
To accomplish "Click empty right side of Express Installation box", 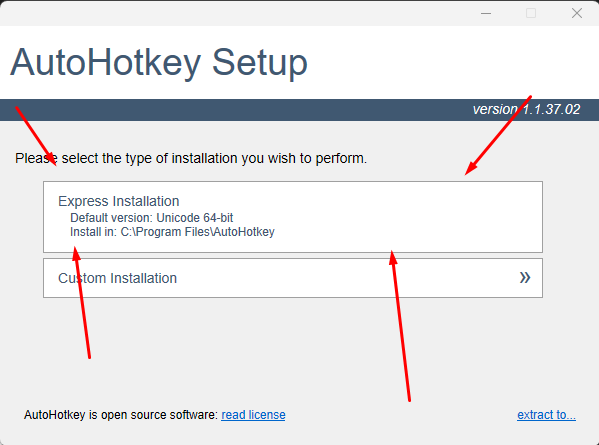I will 420,217.
